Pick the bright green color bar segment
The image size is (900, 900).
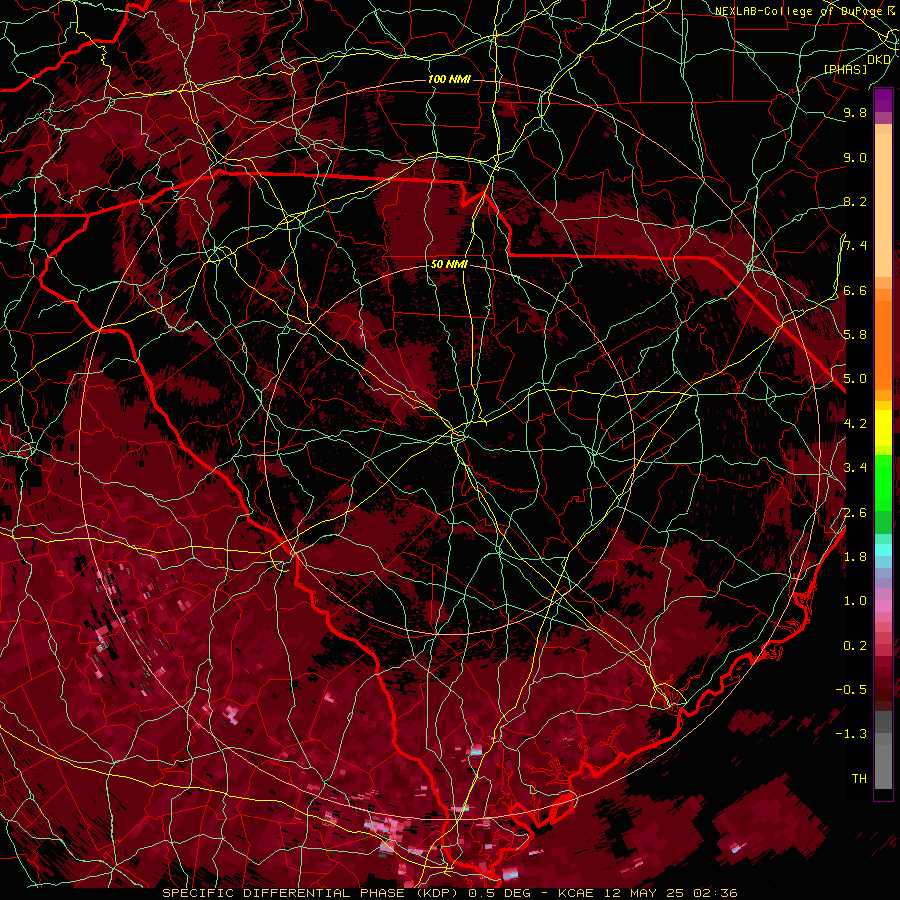pyautogui.click(x=883, y=482)
